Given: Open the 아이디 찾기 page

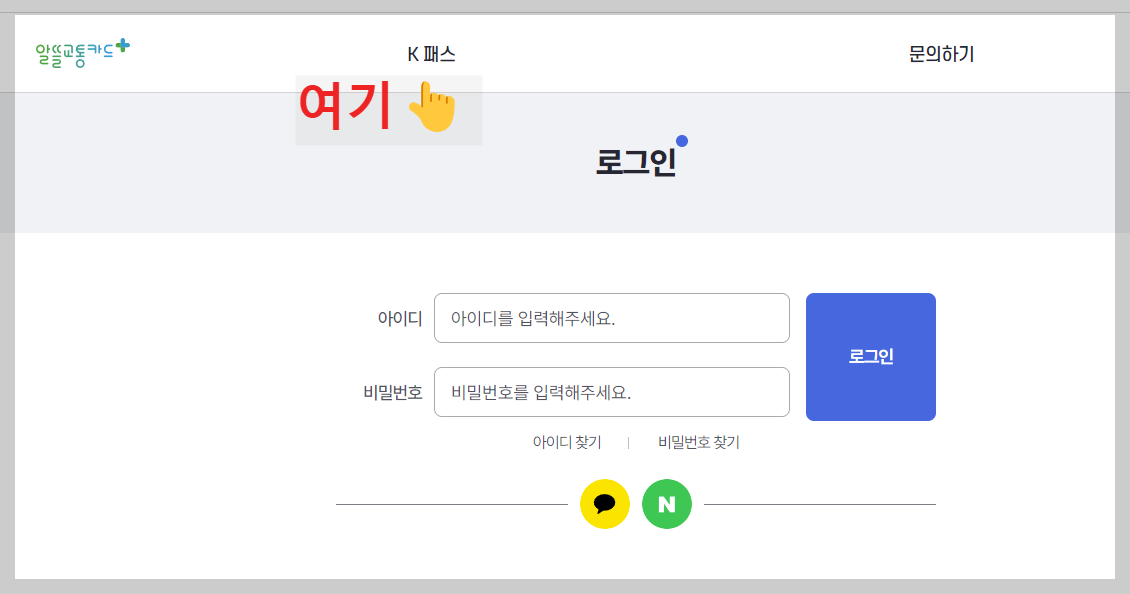Looking at the screenshot, I should pyautogui.click(x=565, y=441).
